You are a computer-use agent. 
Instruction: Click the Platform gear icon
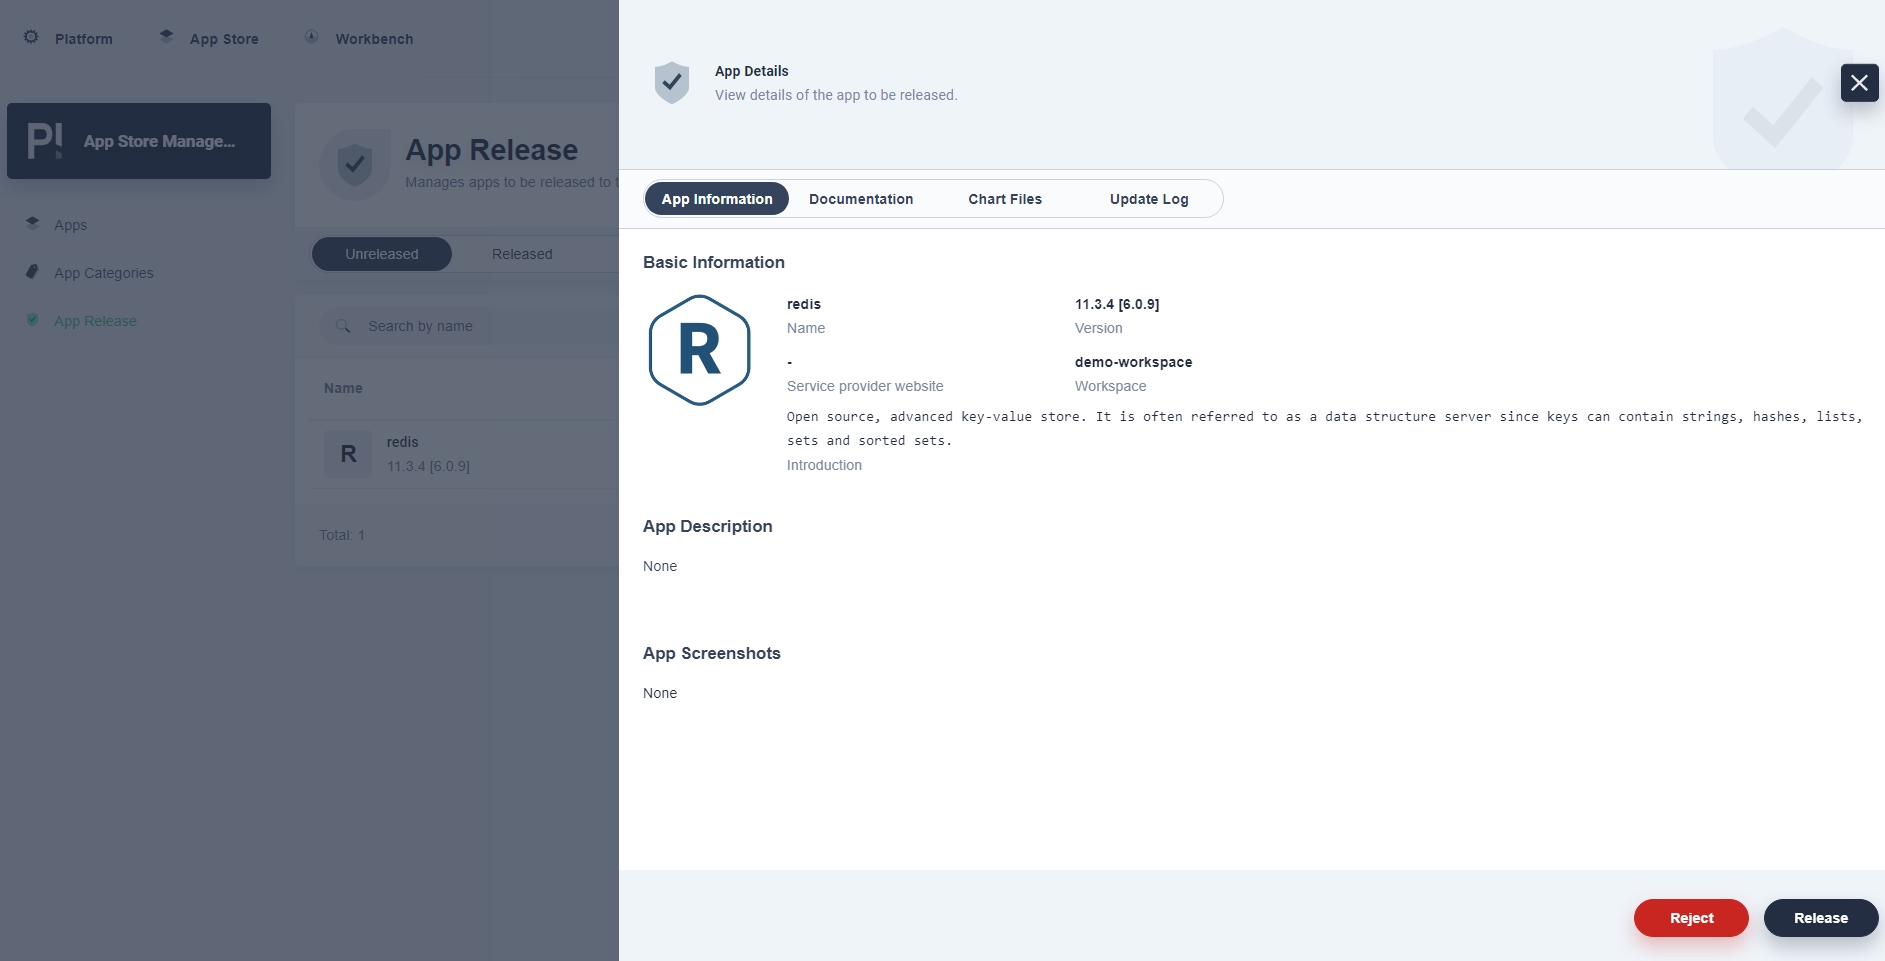[x=31, y=37]
